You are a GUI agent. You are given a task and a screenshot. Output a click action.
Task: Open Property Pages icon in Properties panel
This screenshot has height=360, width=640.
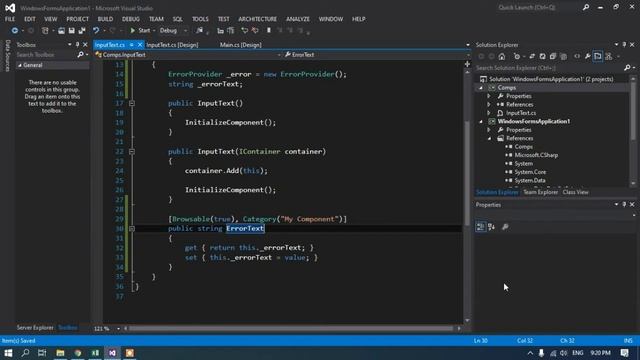[x=505, y=227]
